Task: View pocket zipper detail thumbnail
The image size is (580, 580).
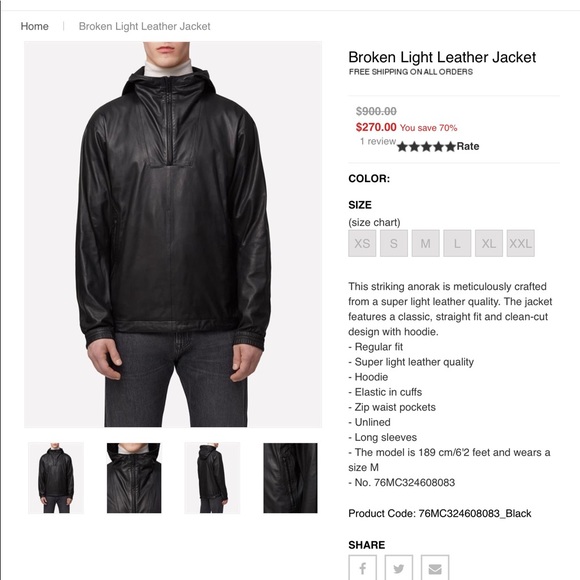Action: pyautogui.click(x=290, y=478)
